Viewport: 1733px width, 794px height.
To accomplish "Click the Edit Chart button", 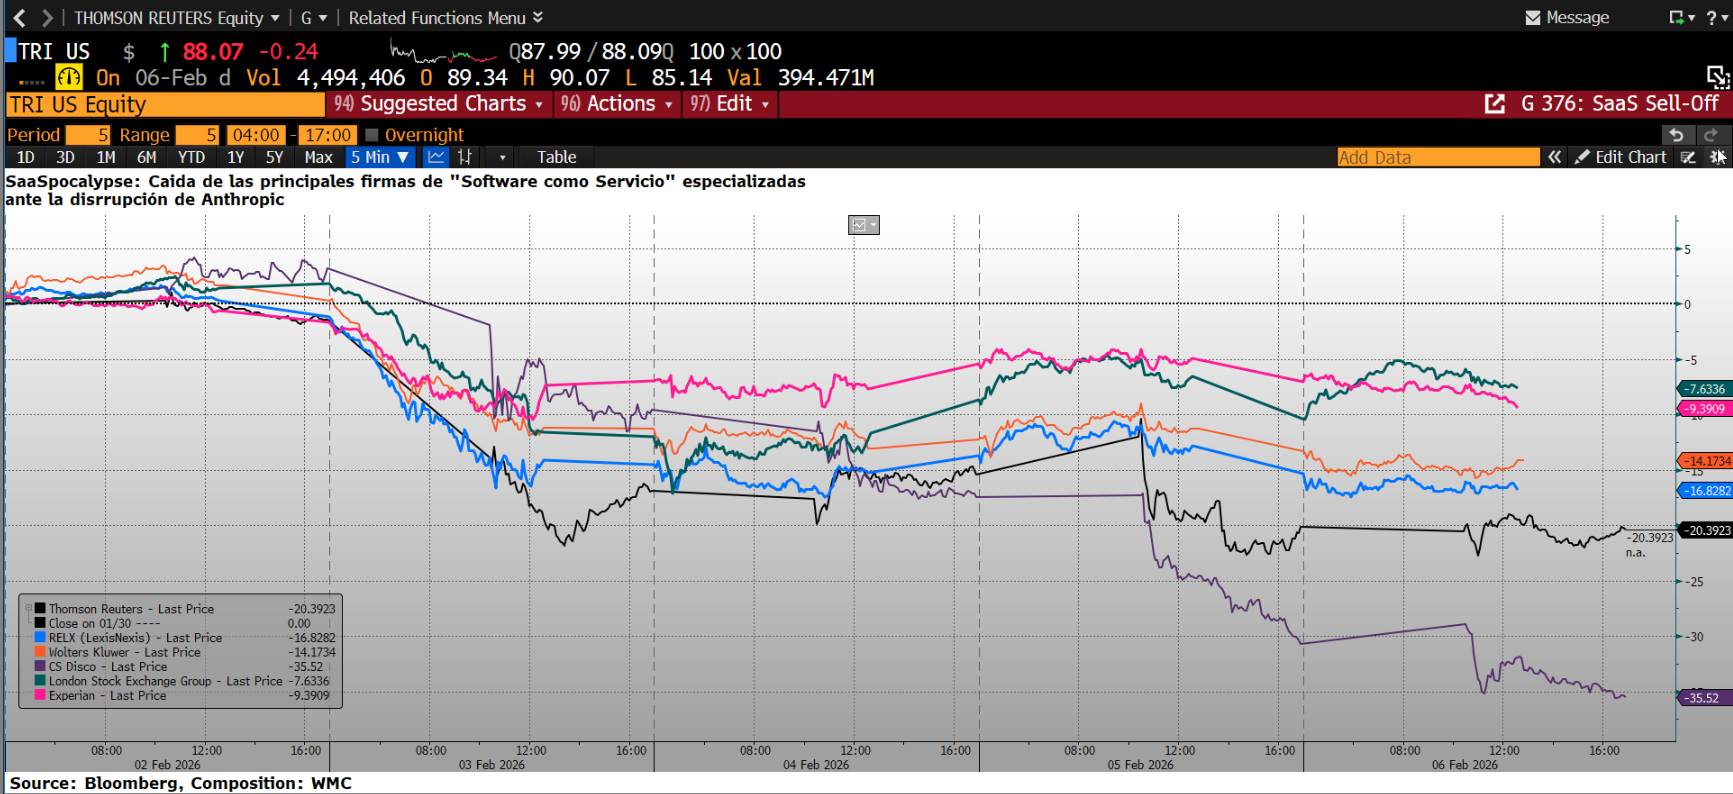I will pyautogui.click(x=1621, y=157).
